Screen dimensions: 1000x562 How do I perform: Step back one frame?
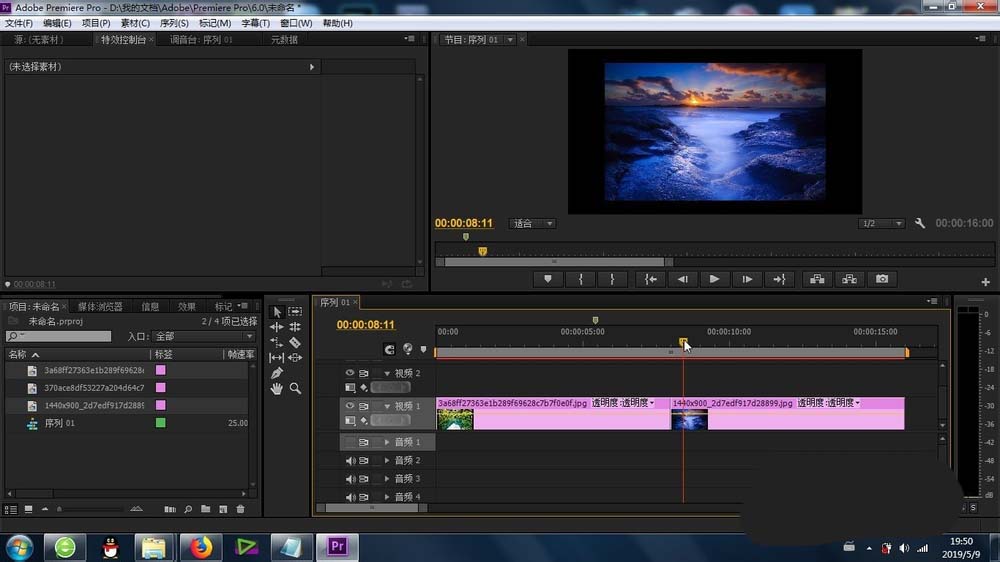(x=682, y=279)
